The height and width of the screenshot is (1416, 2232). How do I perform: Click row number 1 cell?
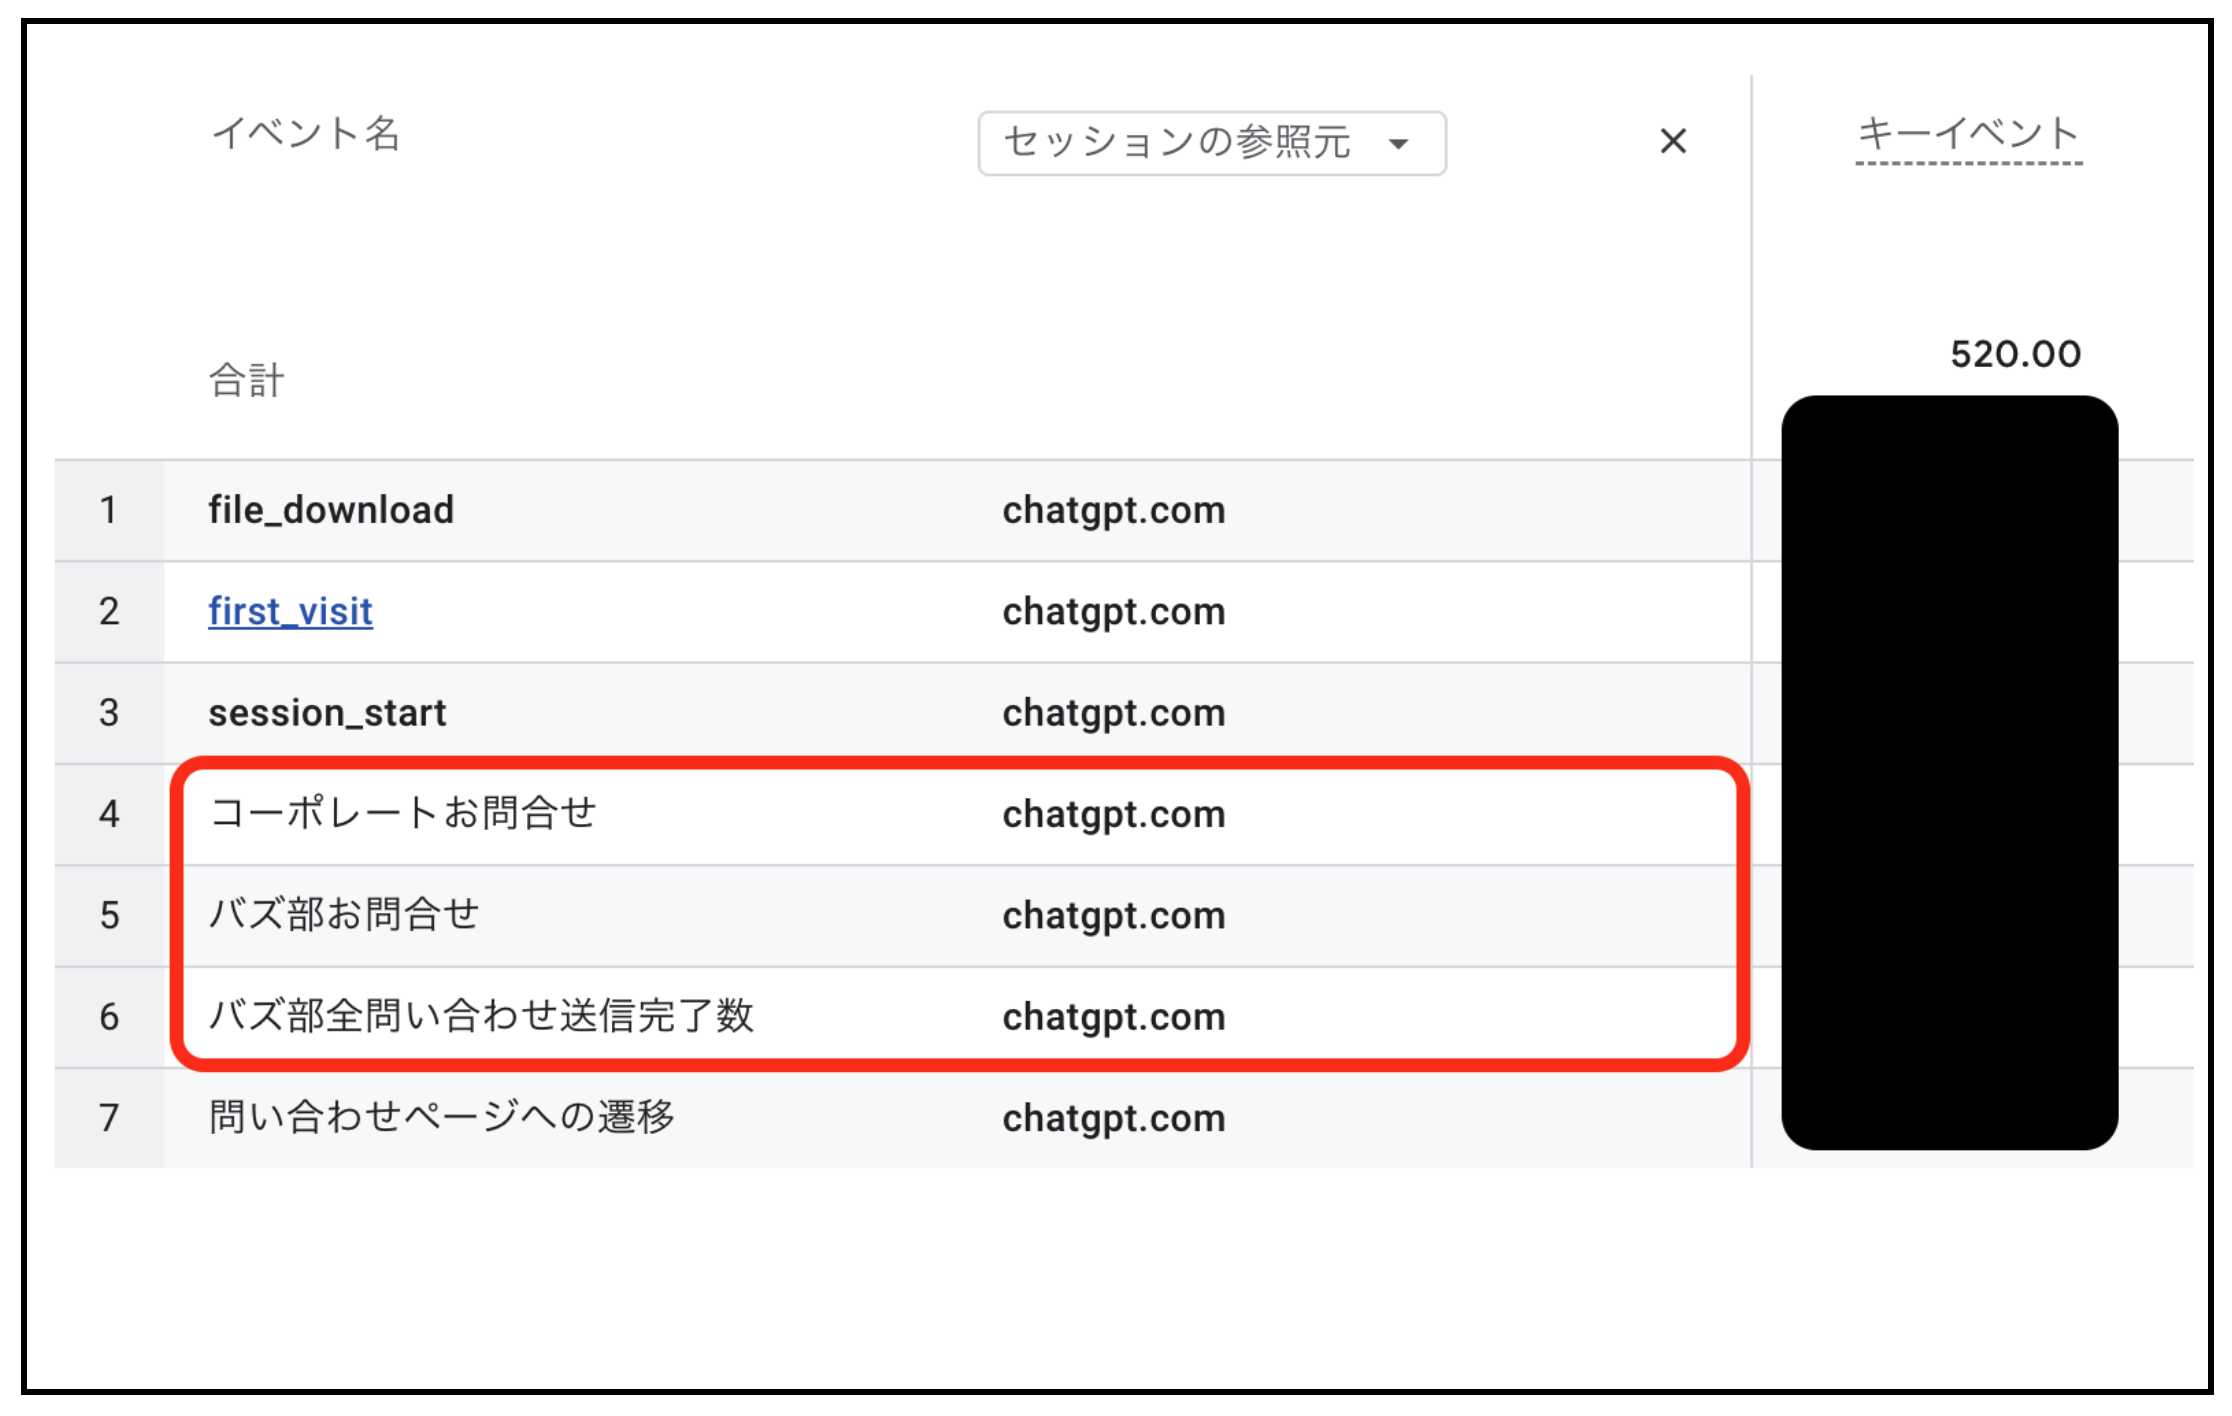(x=108, y=510)
